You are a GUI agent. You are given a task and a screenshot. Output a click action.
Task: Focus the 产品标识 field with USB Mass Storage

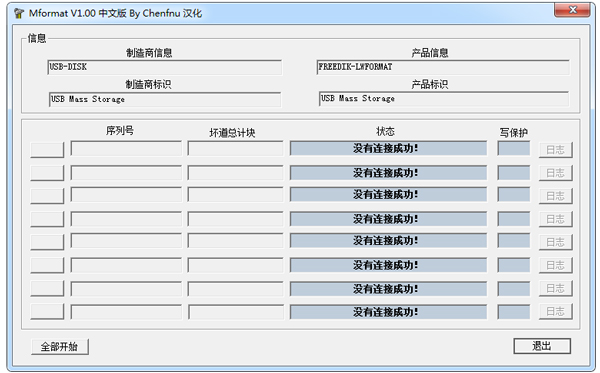(444, 99)
